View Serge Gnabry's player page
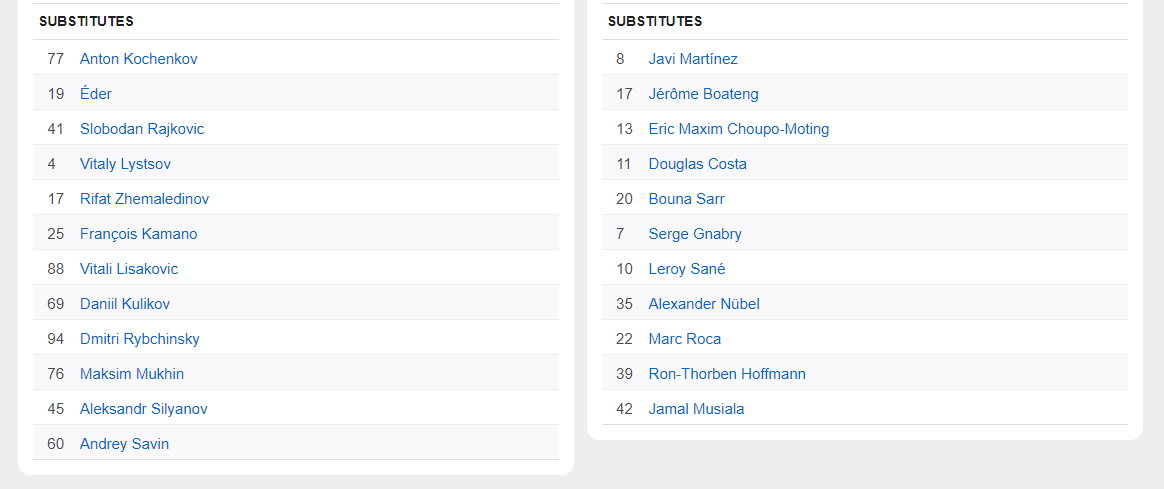Viewport: 1164px width, 489px height. [695, 234]
